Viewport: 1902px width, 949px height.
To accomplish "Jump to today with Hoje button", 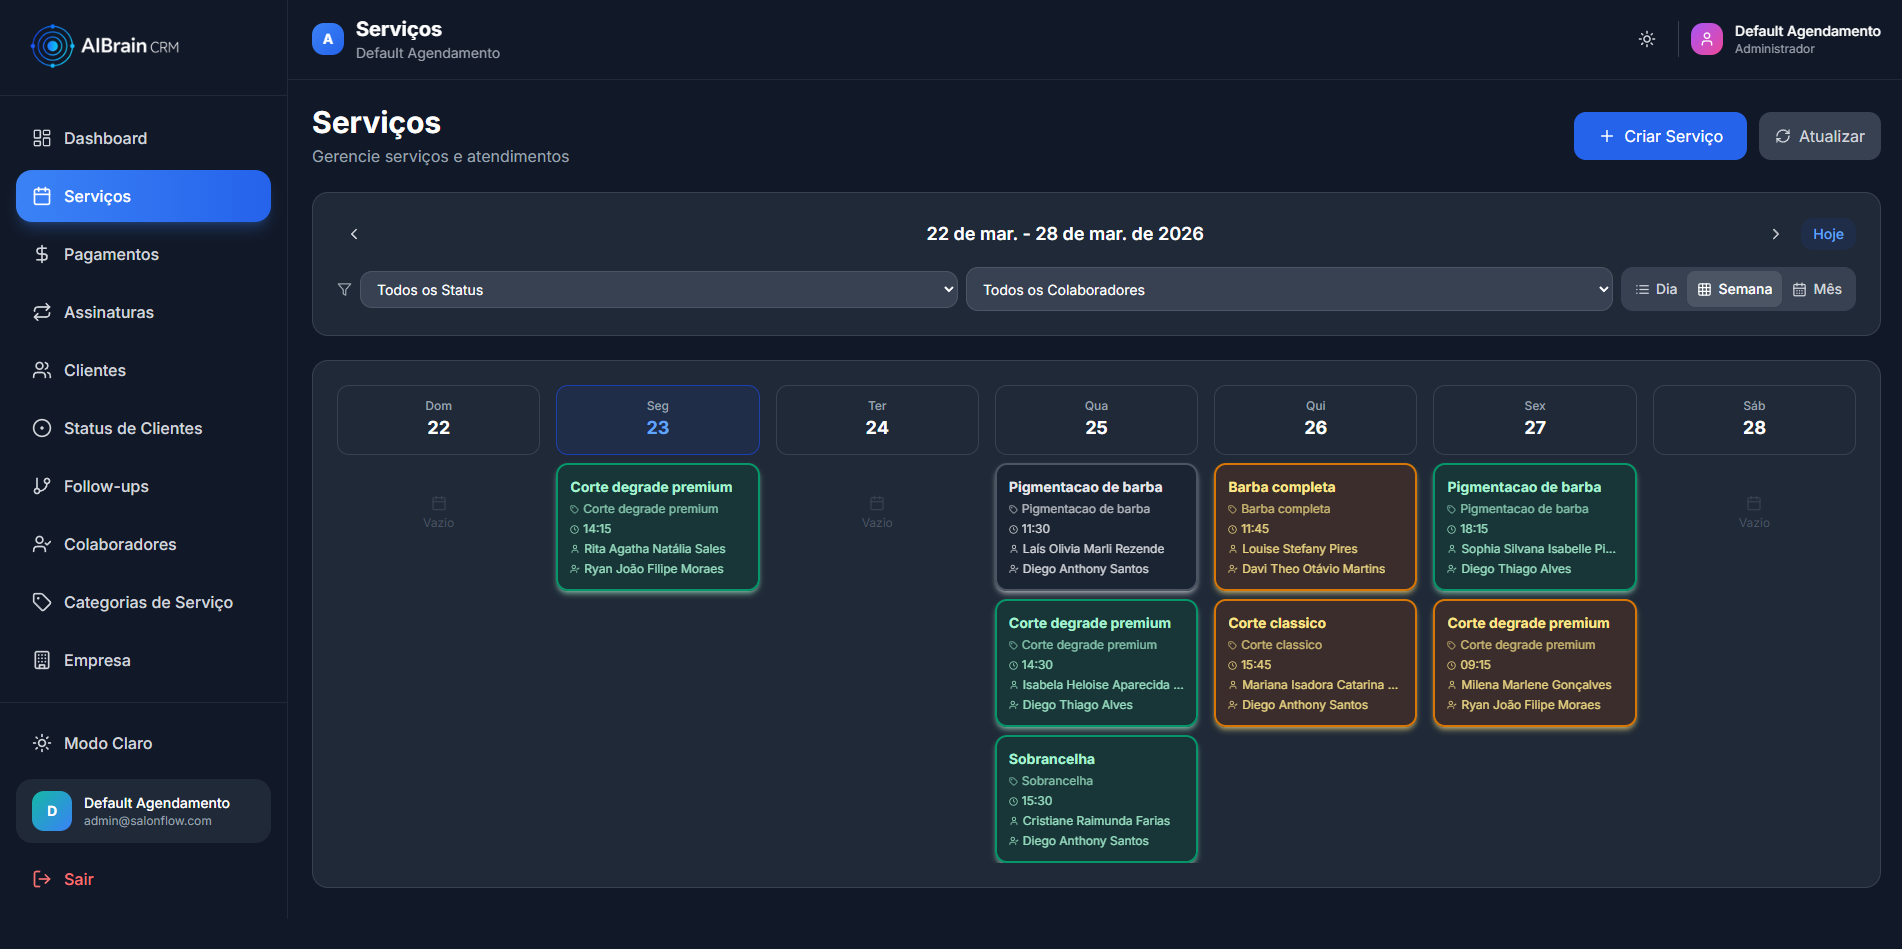I will (x=1828, y=234).
